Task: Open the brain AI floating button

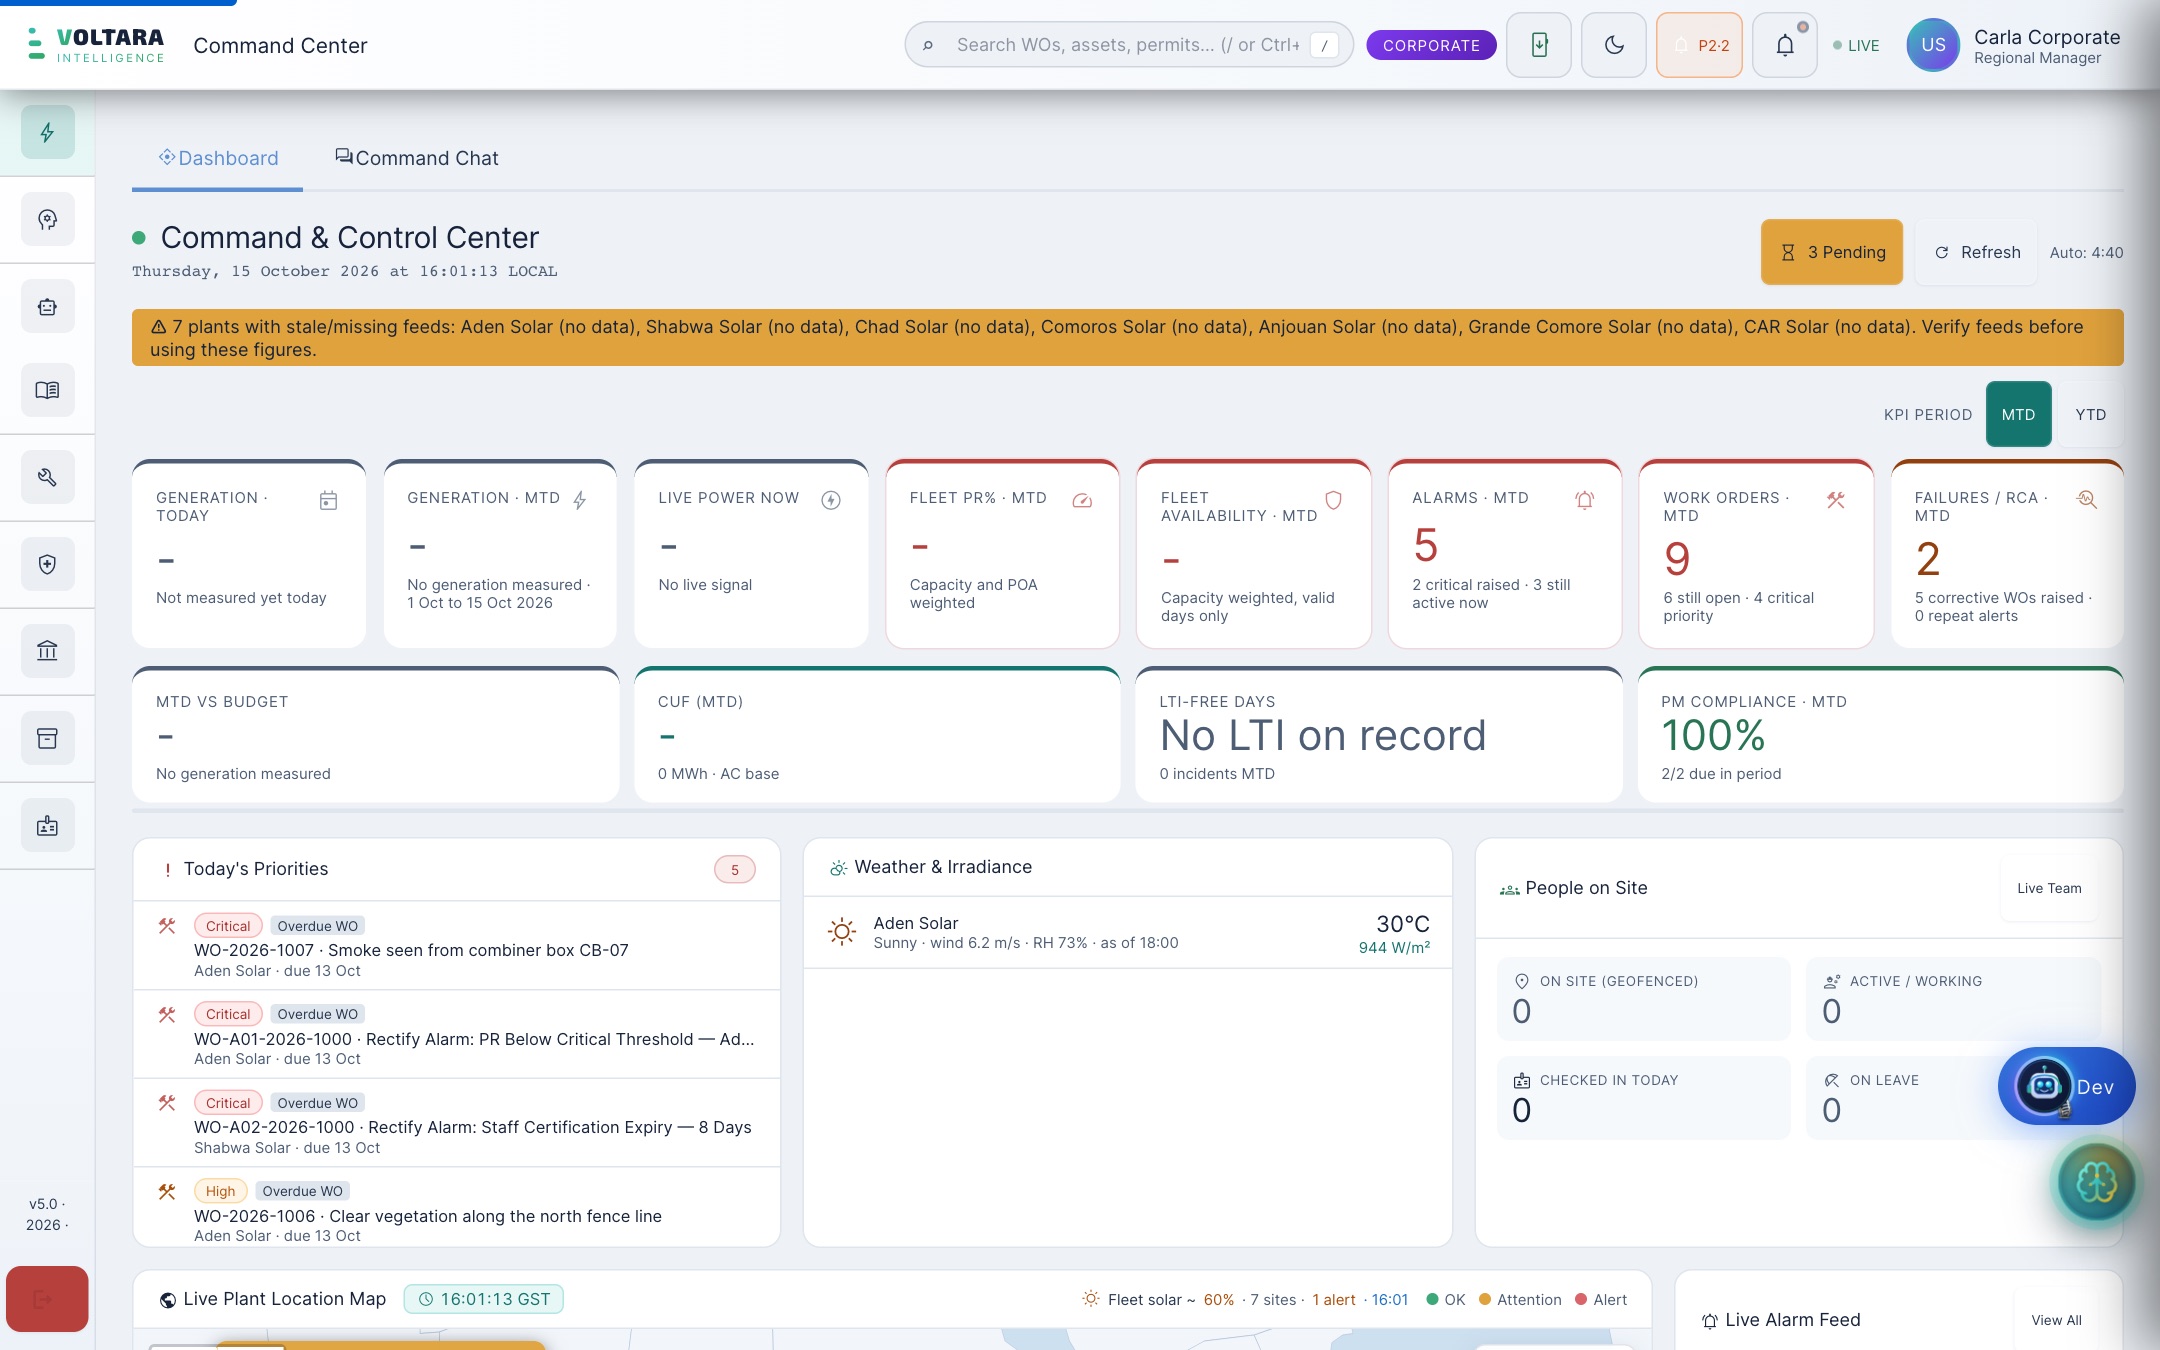Action: click(2096, 1183)
